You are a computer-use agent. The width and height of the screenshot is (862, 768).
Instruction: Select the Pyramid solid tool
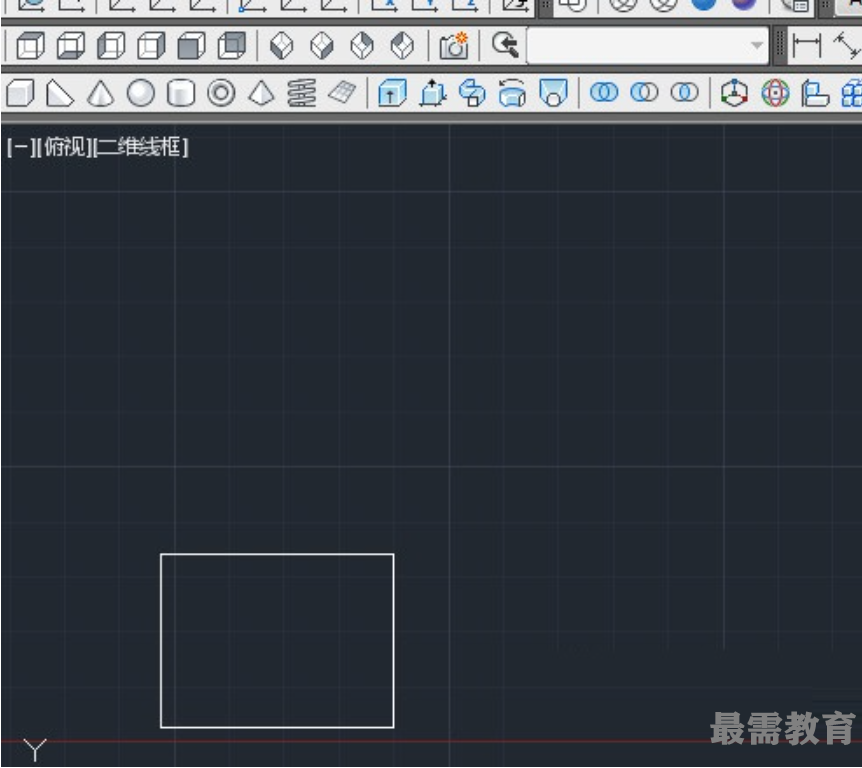point(262,93)
